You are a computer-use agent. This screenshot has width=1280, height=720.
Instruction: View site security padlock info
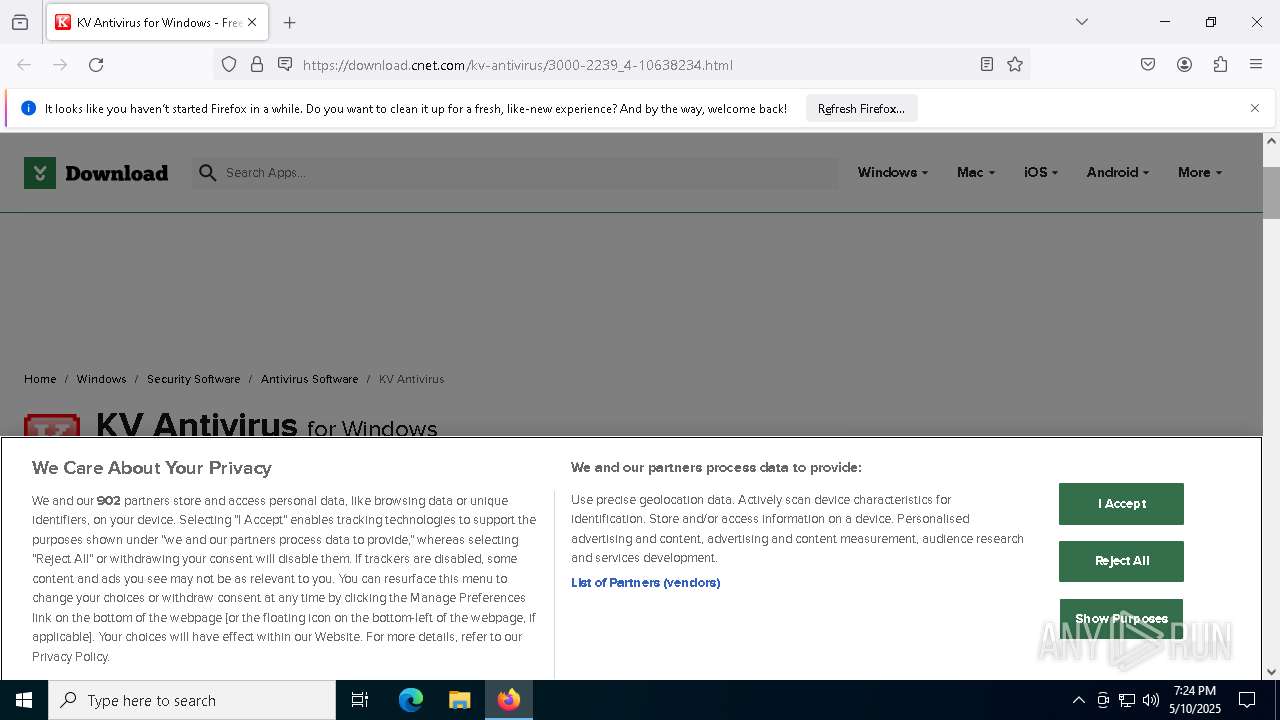click(257, 65)
